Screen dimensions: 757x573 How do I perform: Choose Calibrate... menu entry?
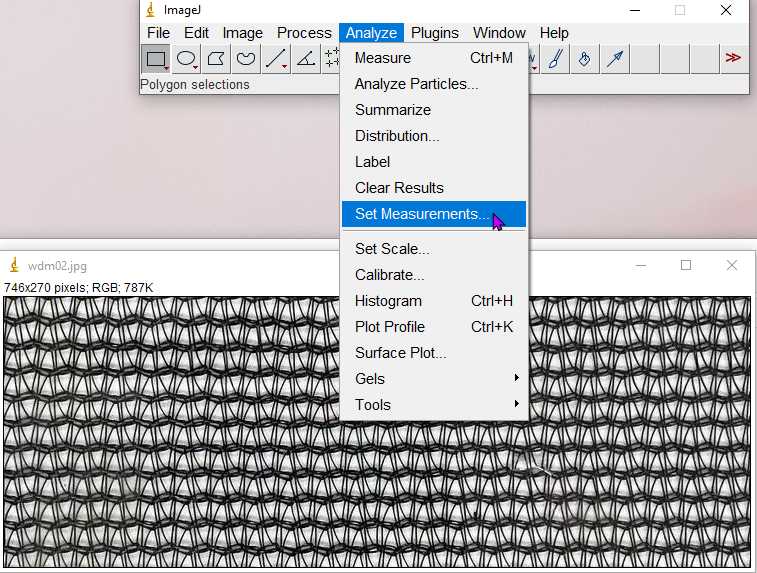click(x=434, y=275)
